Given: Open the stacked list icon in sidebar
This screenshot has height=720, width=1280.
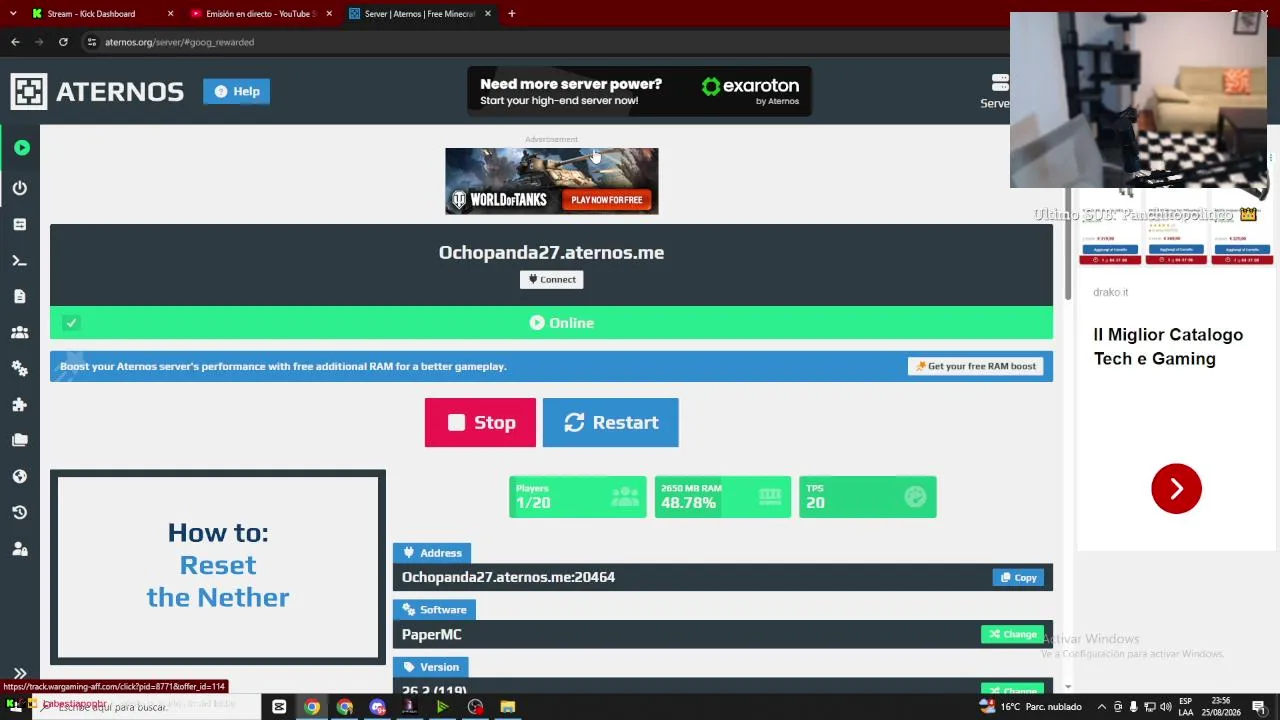Looking at the screenshot, I should coord(20,224).
